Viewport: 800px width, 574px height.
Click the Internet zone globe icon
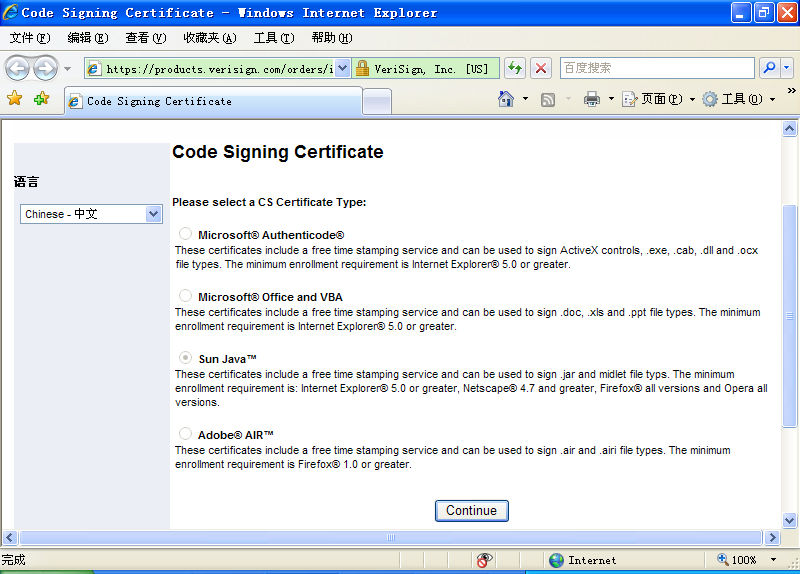pos(556,560)
